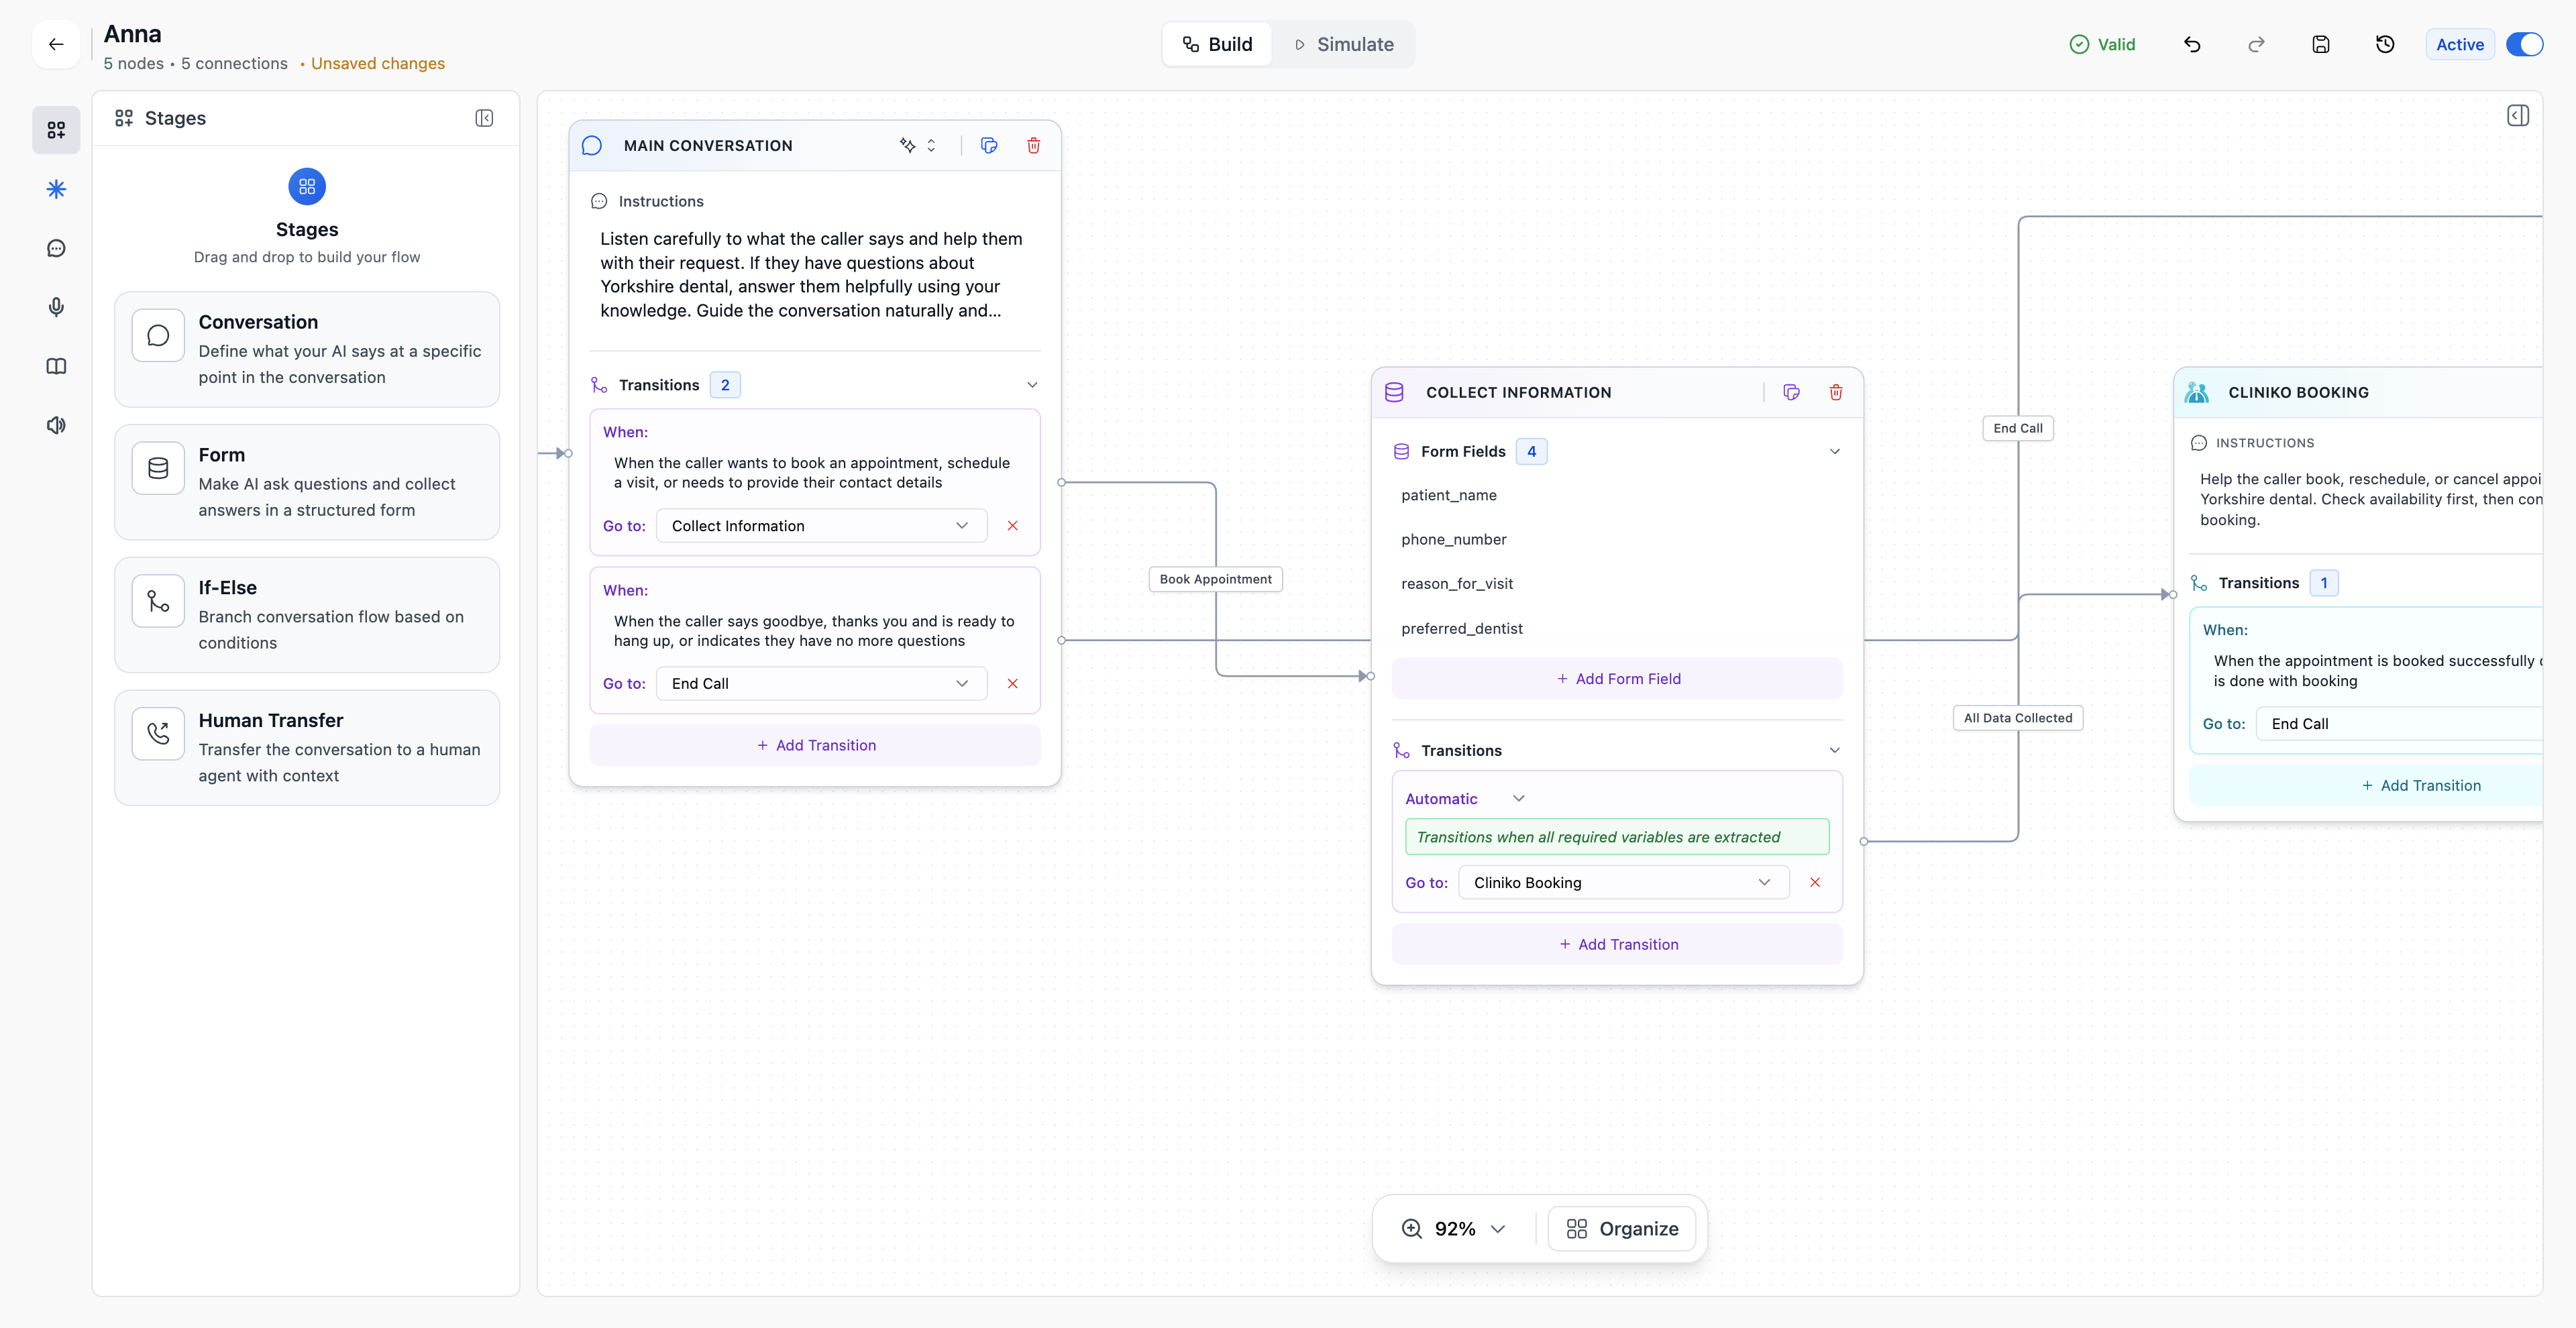Expand the Form Fields list in Collect Information
The height and width of the screenshot is (1328, 2576).
(x=1835, y=451)
